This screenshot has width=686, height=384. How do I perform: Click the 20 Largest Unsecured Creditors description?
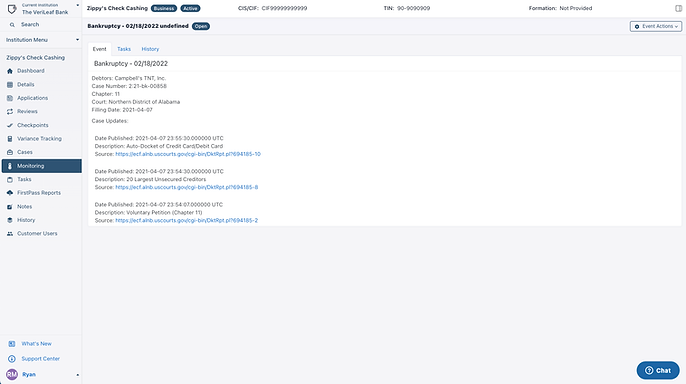(150, 179)
